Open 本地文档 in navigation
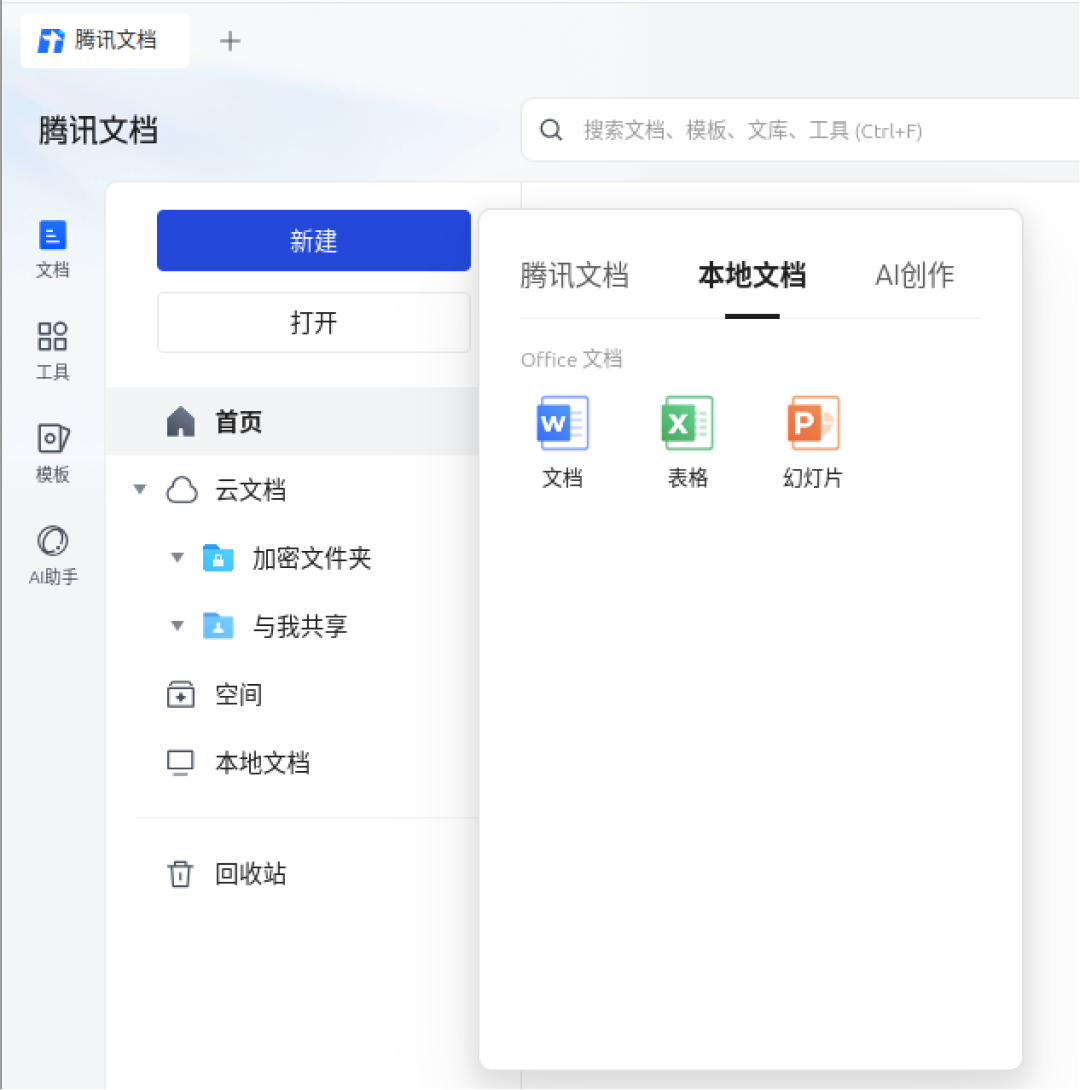This screenshot has height=1090, width=1080. pos(292,763)
